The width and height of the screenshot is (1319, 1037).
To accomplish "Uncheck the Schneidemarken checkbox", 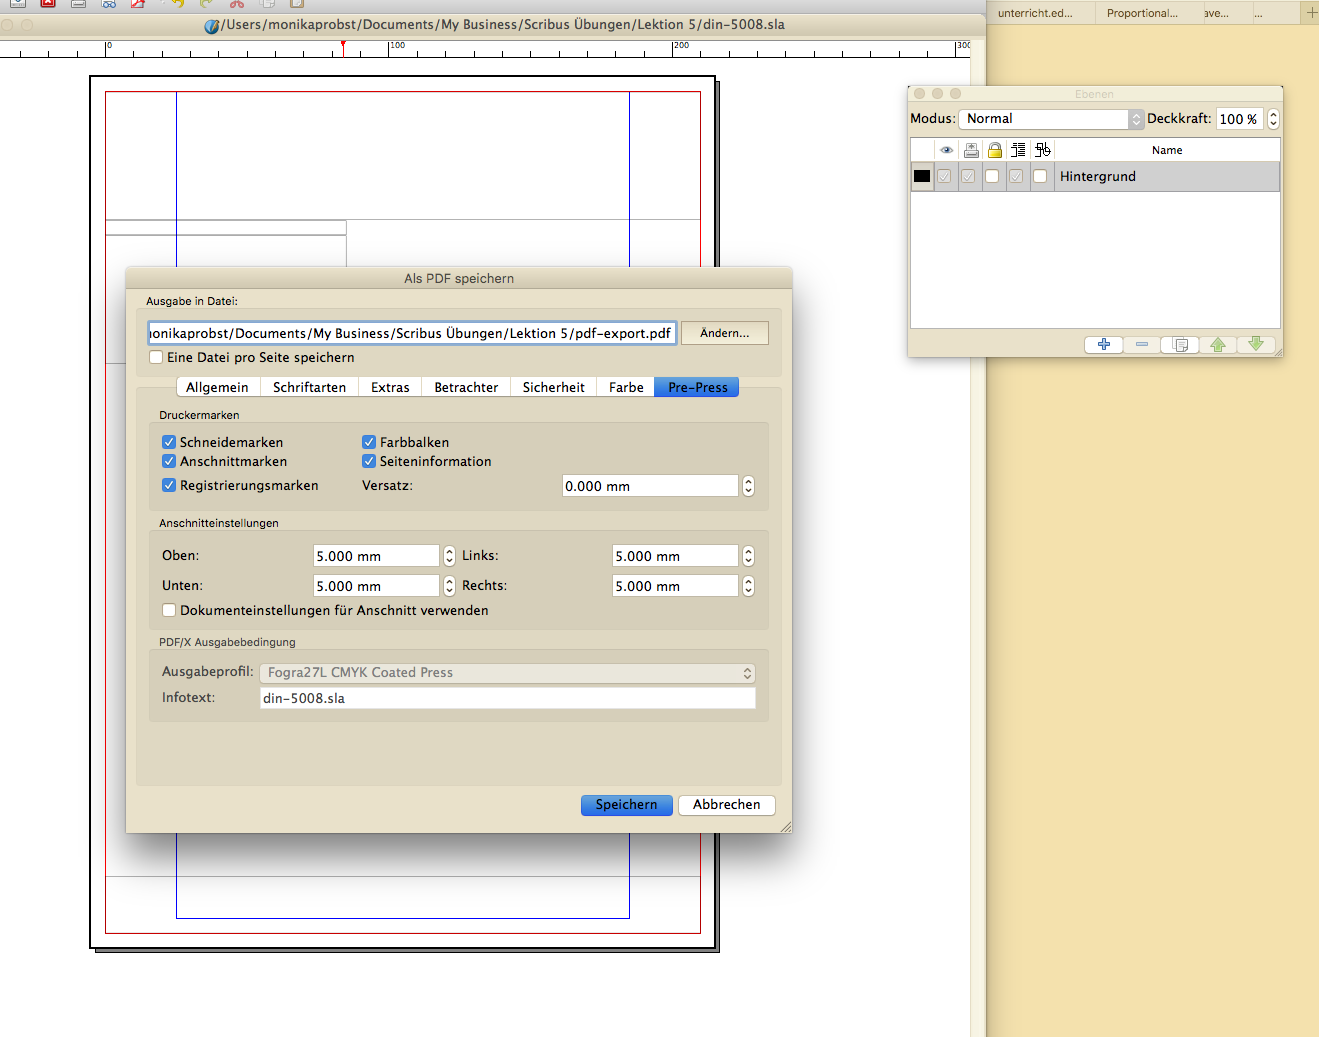I will click(169, 442).
